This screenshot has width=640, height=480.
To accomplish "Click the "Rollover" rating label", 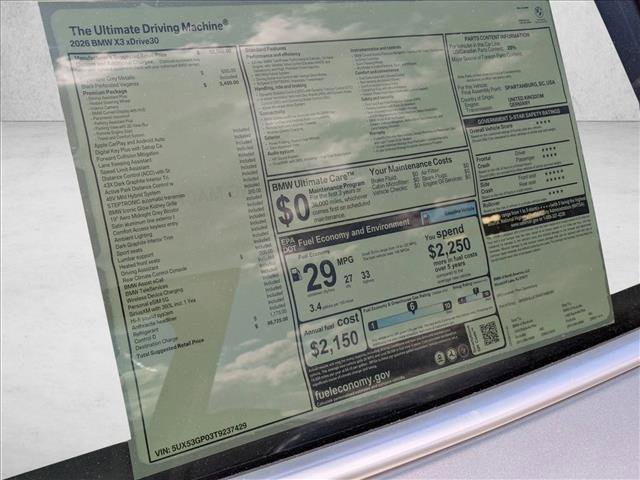I will 491,204.
